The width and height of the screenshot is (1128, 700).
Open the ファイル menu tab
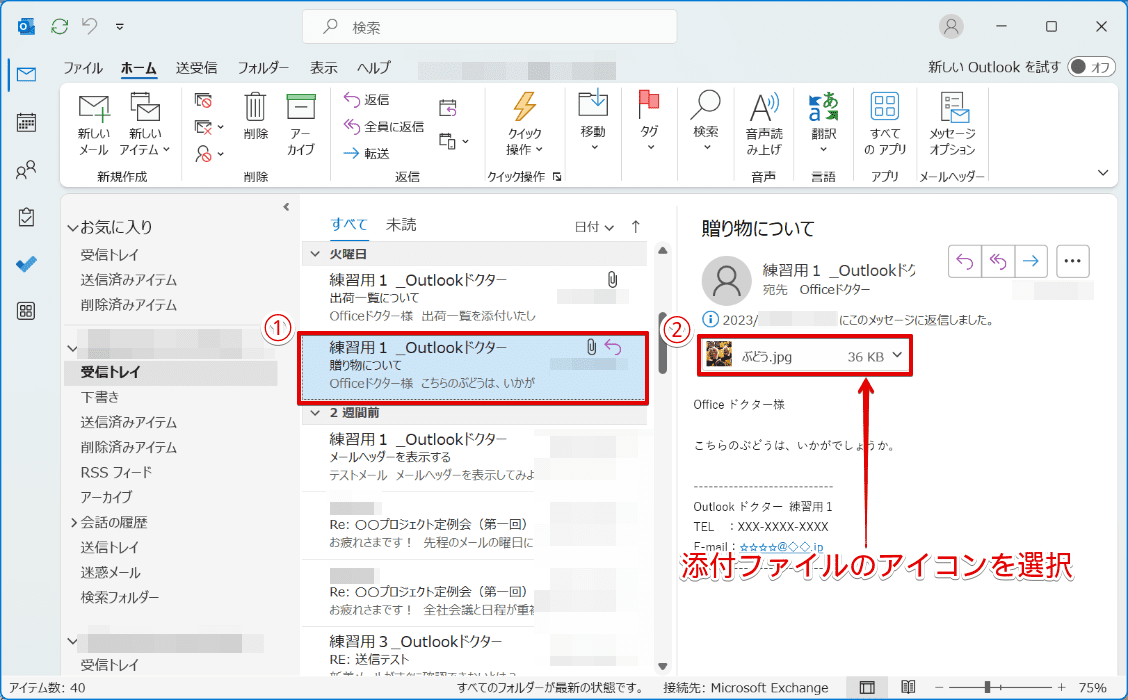83,68
